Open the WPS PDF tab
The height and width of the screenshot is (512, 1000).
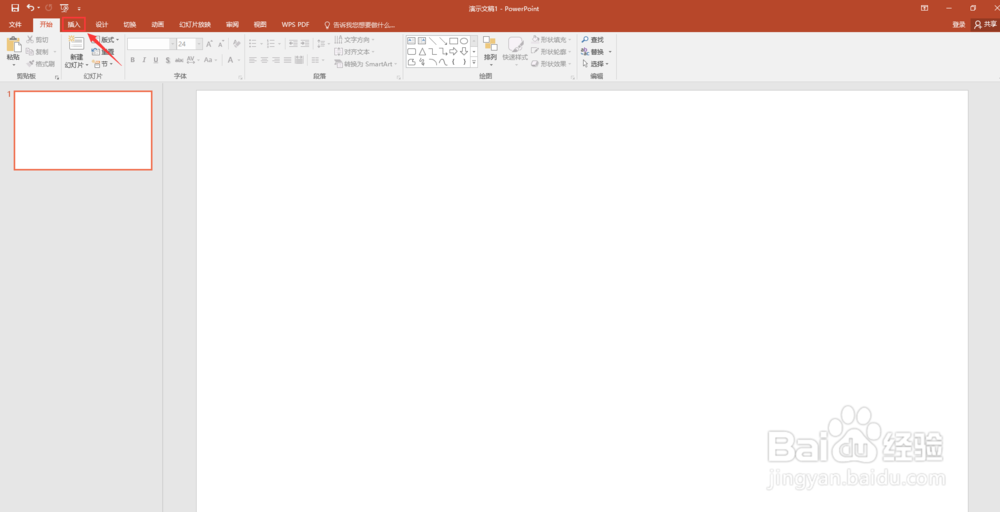click(x=295, y=25)
